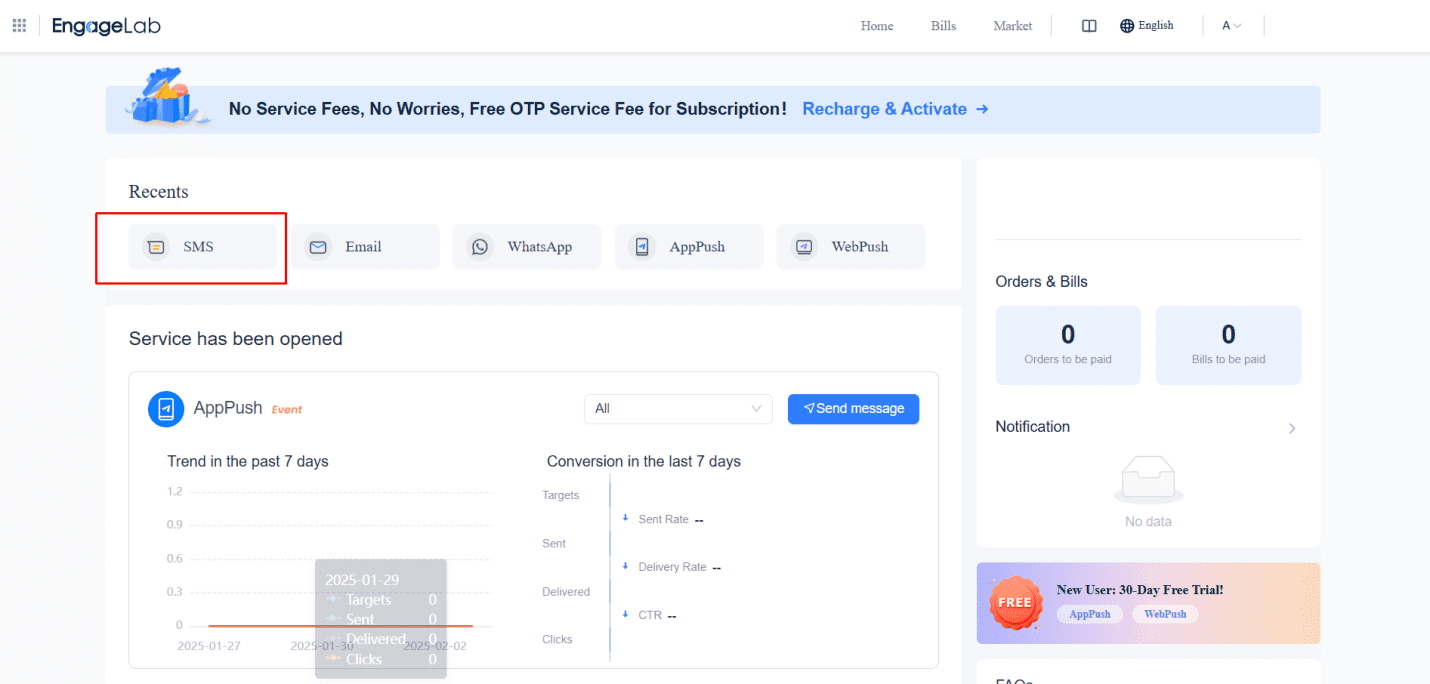Open the app grid menu icon

coord(19,26)
